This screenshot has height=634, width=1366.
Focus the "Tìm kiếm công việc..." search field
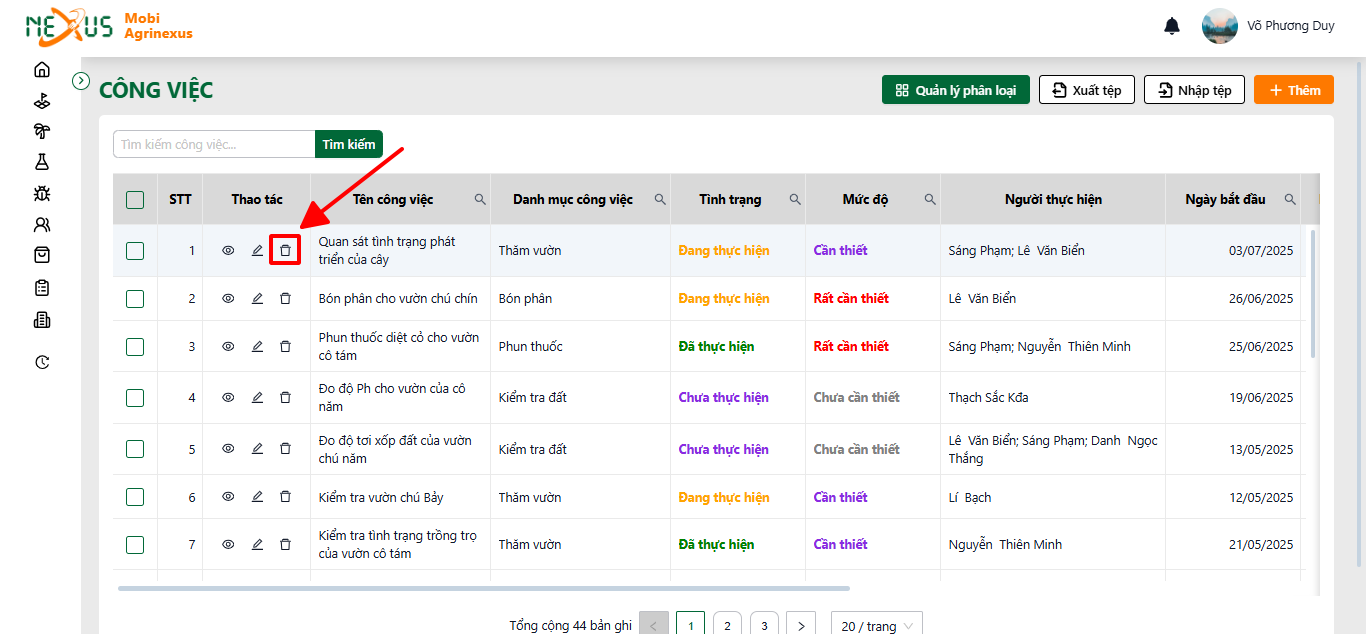[x=214, y=144]
